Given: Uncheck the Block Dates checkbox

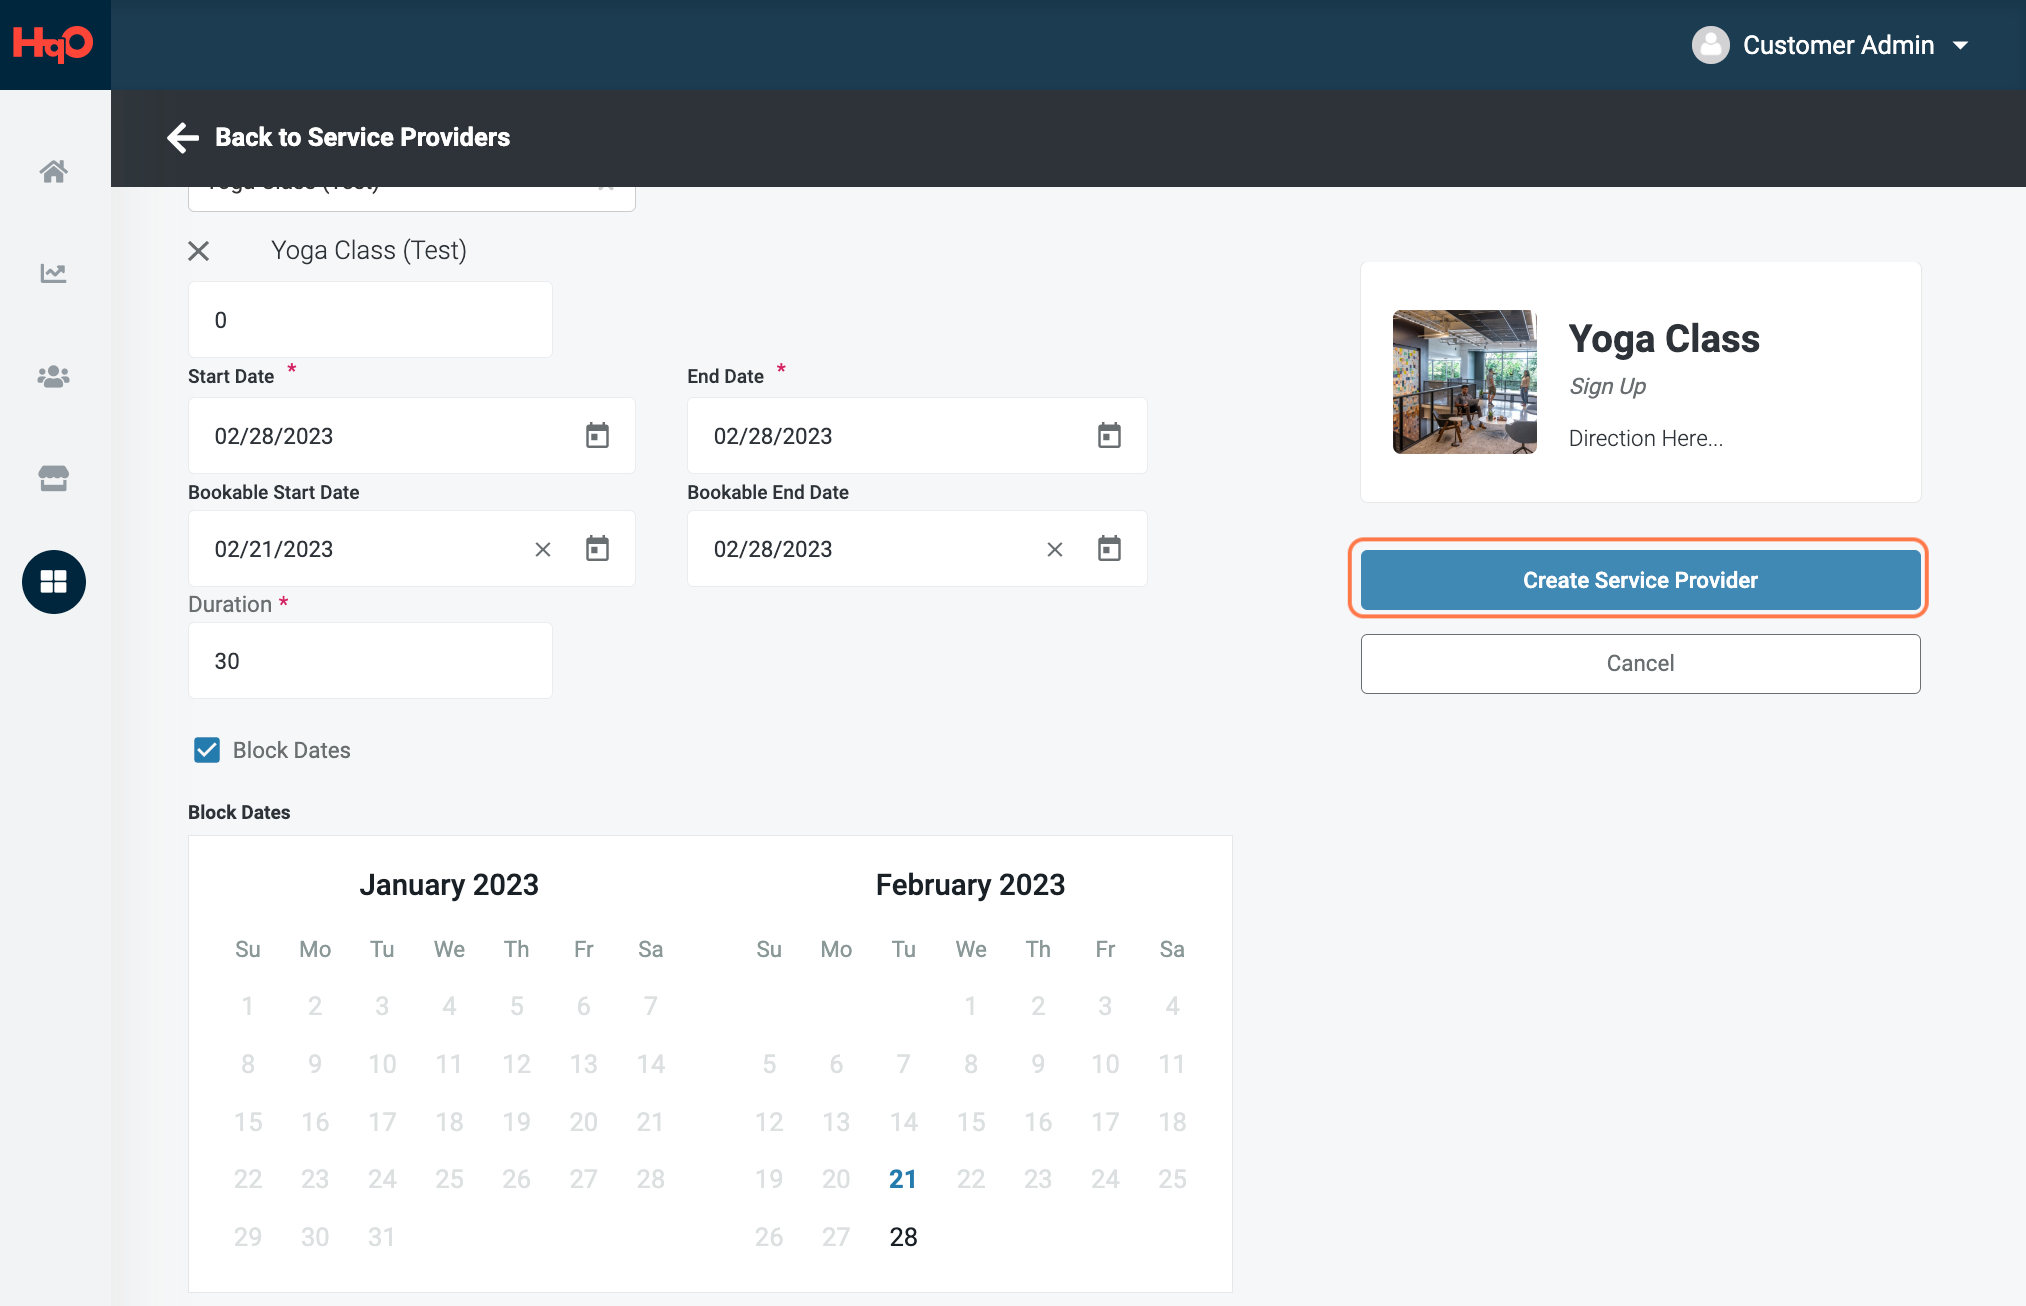Looking at the screenshot, I should point(207,750).
